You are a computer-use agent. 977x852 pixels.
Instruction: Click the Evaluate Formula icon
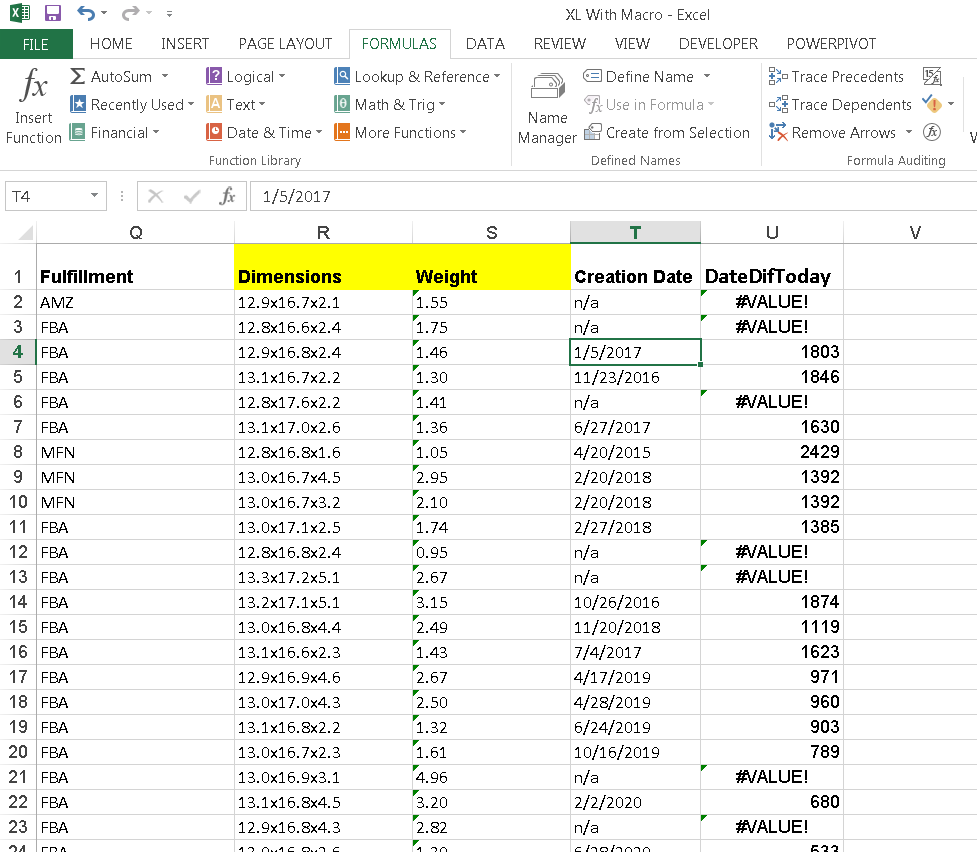click(x=932, y=132)
